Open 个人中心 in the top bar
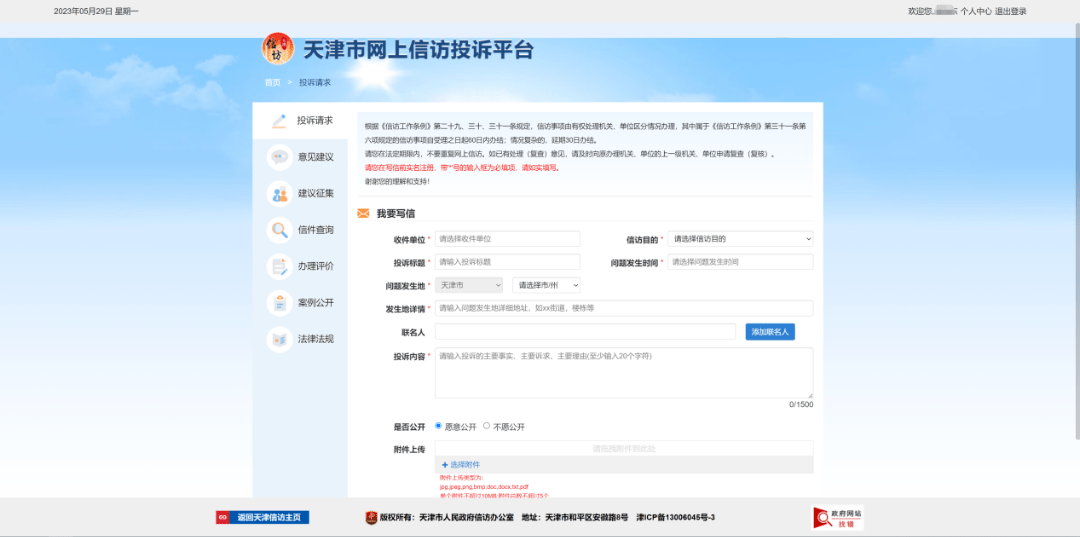This screenshot has height=537, width=1080. [976, 12]
